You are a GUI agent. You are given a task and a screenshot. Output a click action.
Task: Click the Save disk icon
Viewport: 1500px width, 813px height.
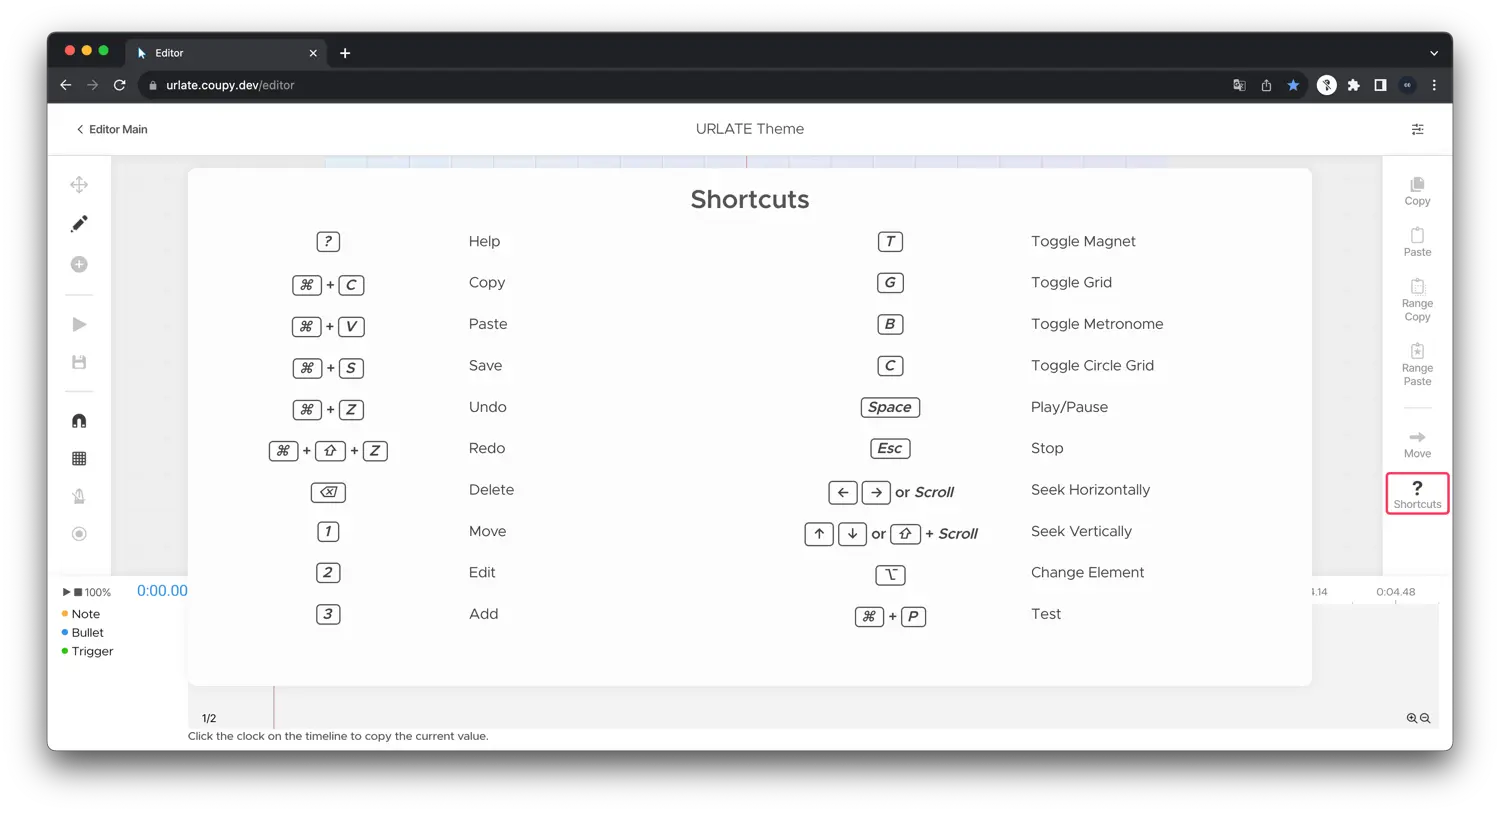pyautogui.click(x=79, y=361)
